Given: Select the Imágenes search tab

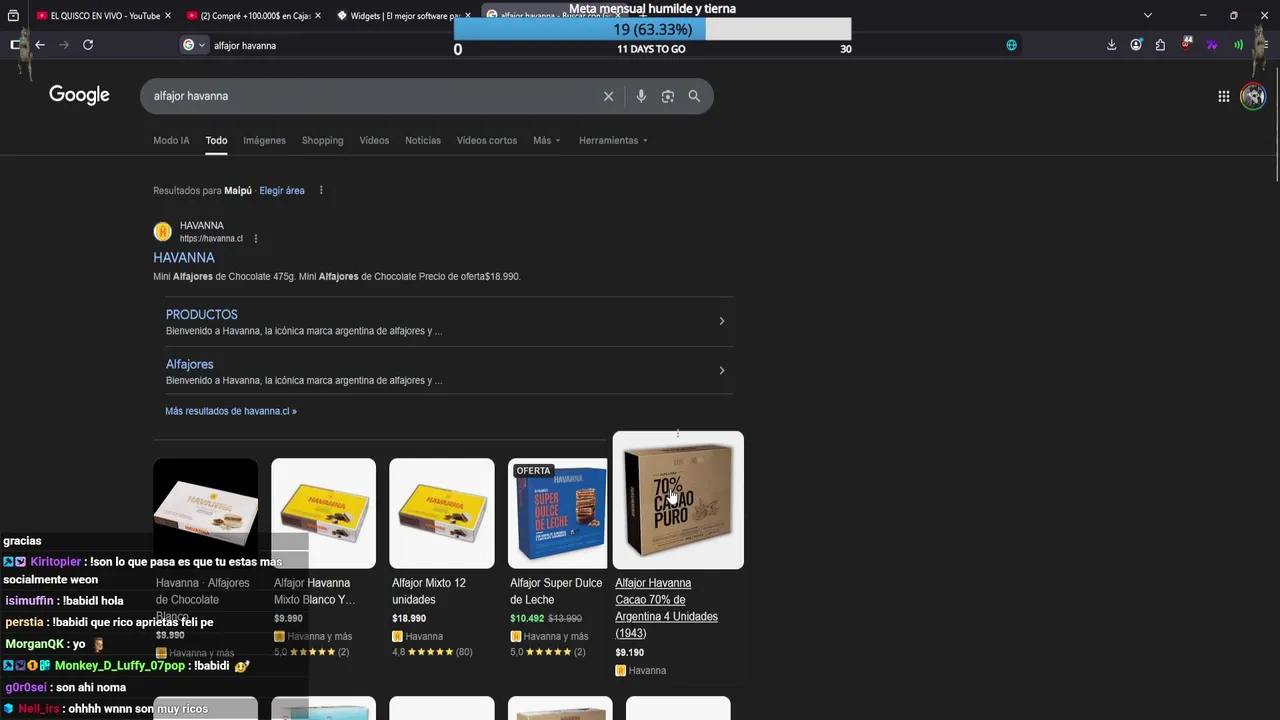Looking at the screenshot, I should click(264, 140).
